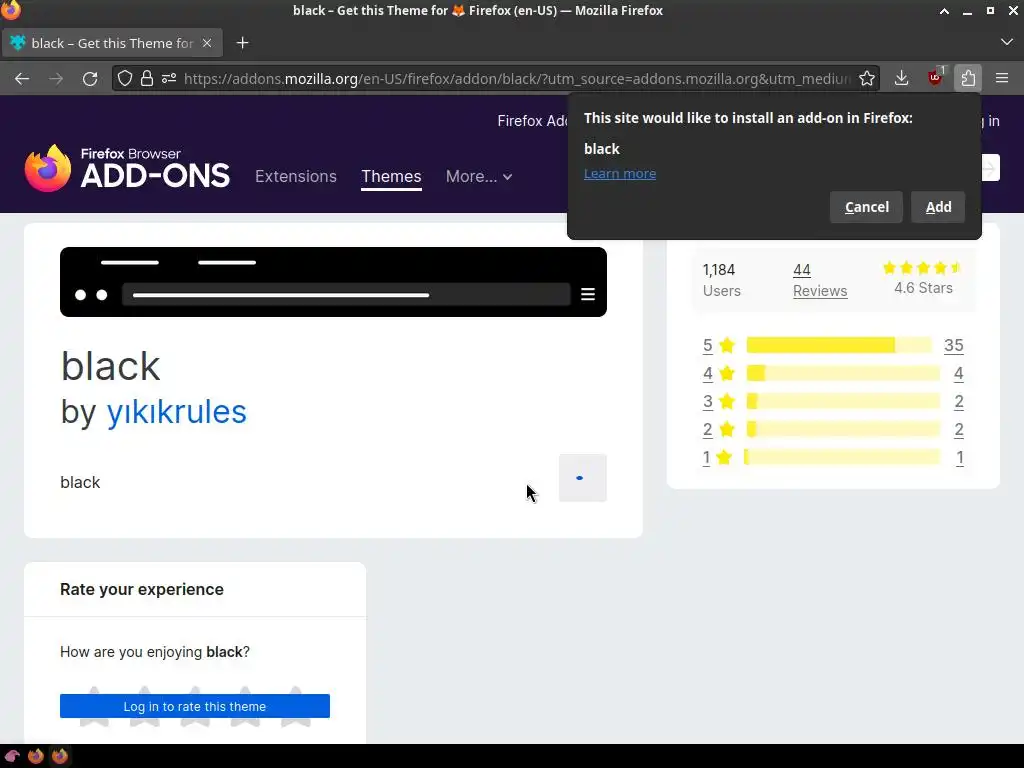The width and height of the screenshot is (1024, 768).
Task: Show 5-star reviews
Action: click(718, 345)
